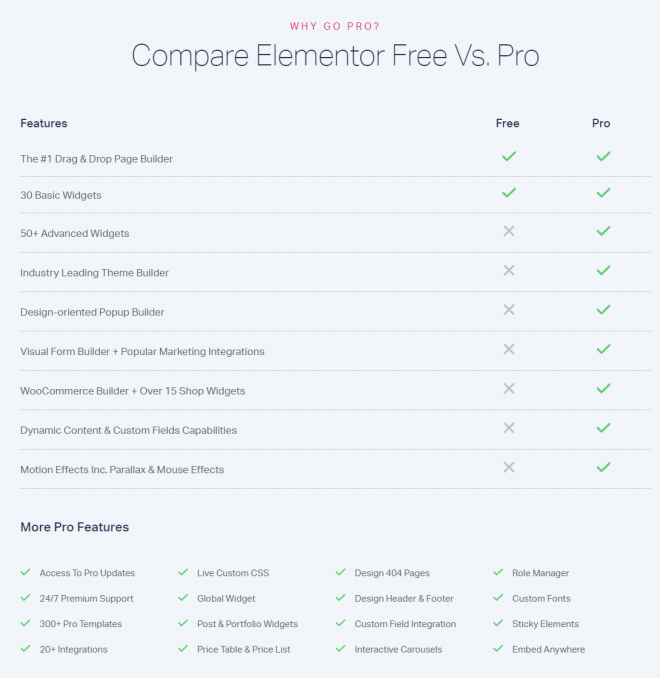
Task: Click the Pro checkmark for 30 Basic Widgets
Action: [603, 192]
